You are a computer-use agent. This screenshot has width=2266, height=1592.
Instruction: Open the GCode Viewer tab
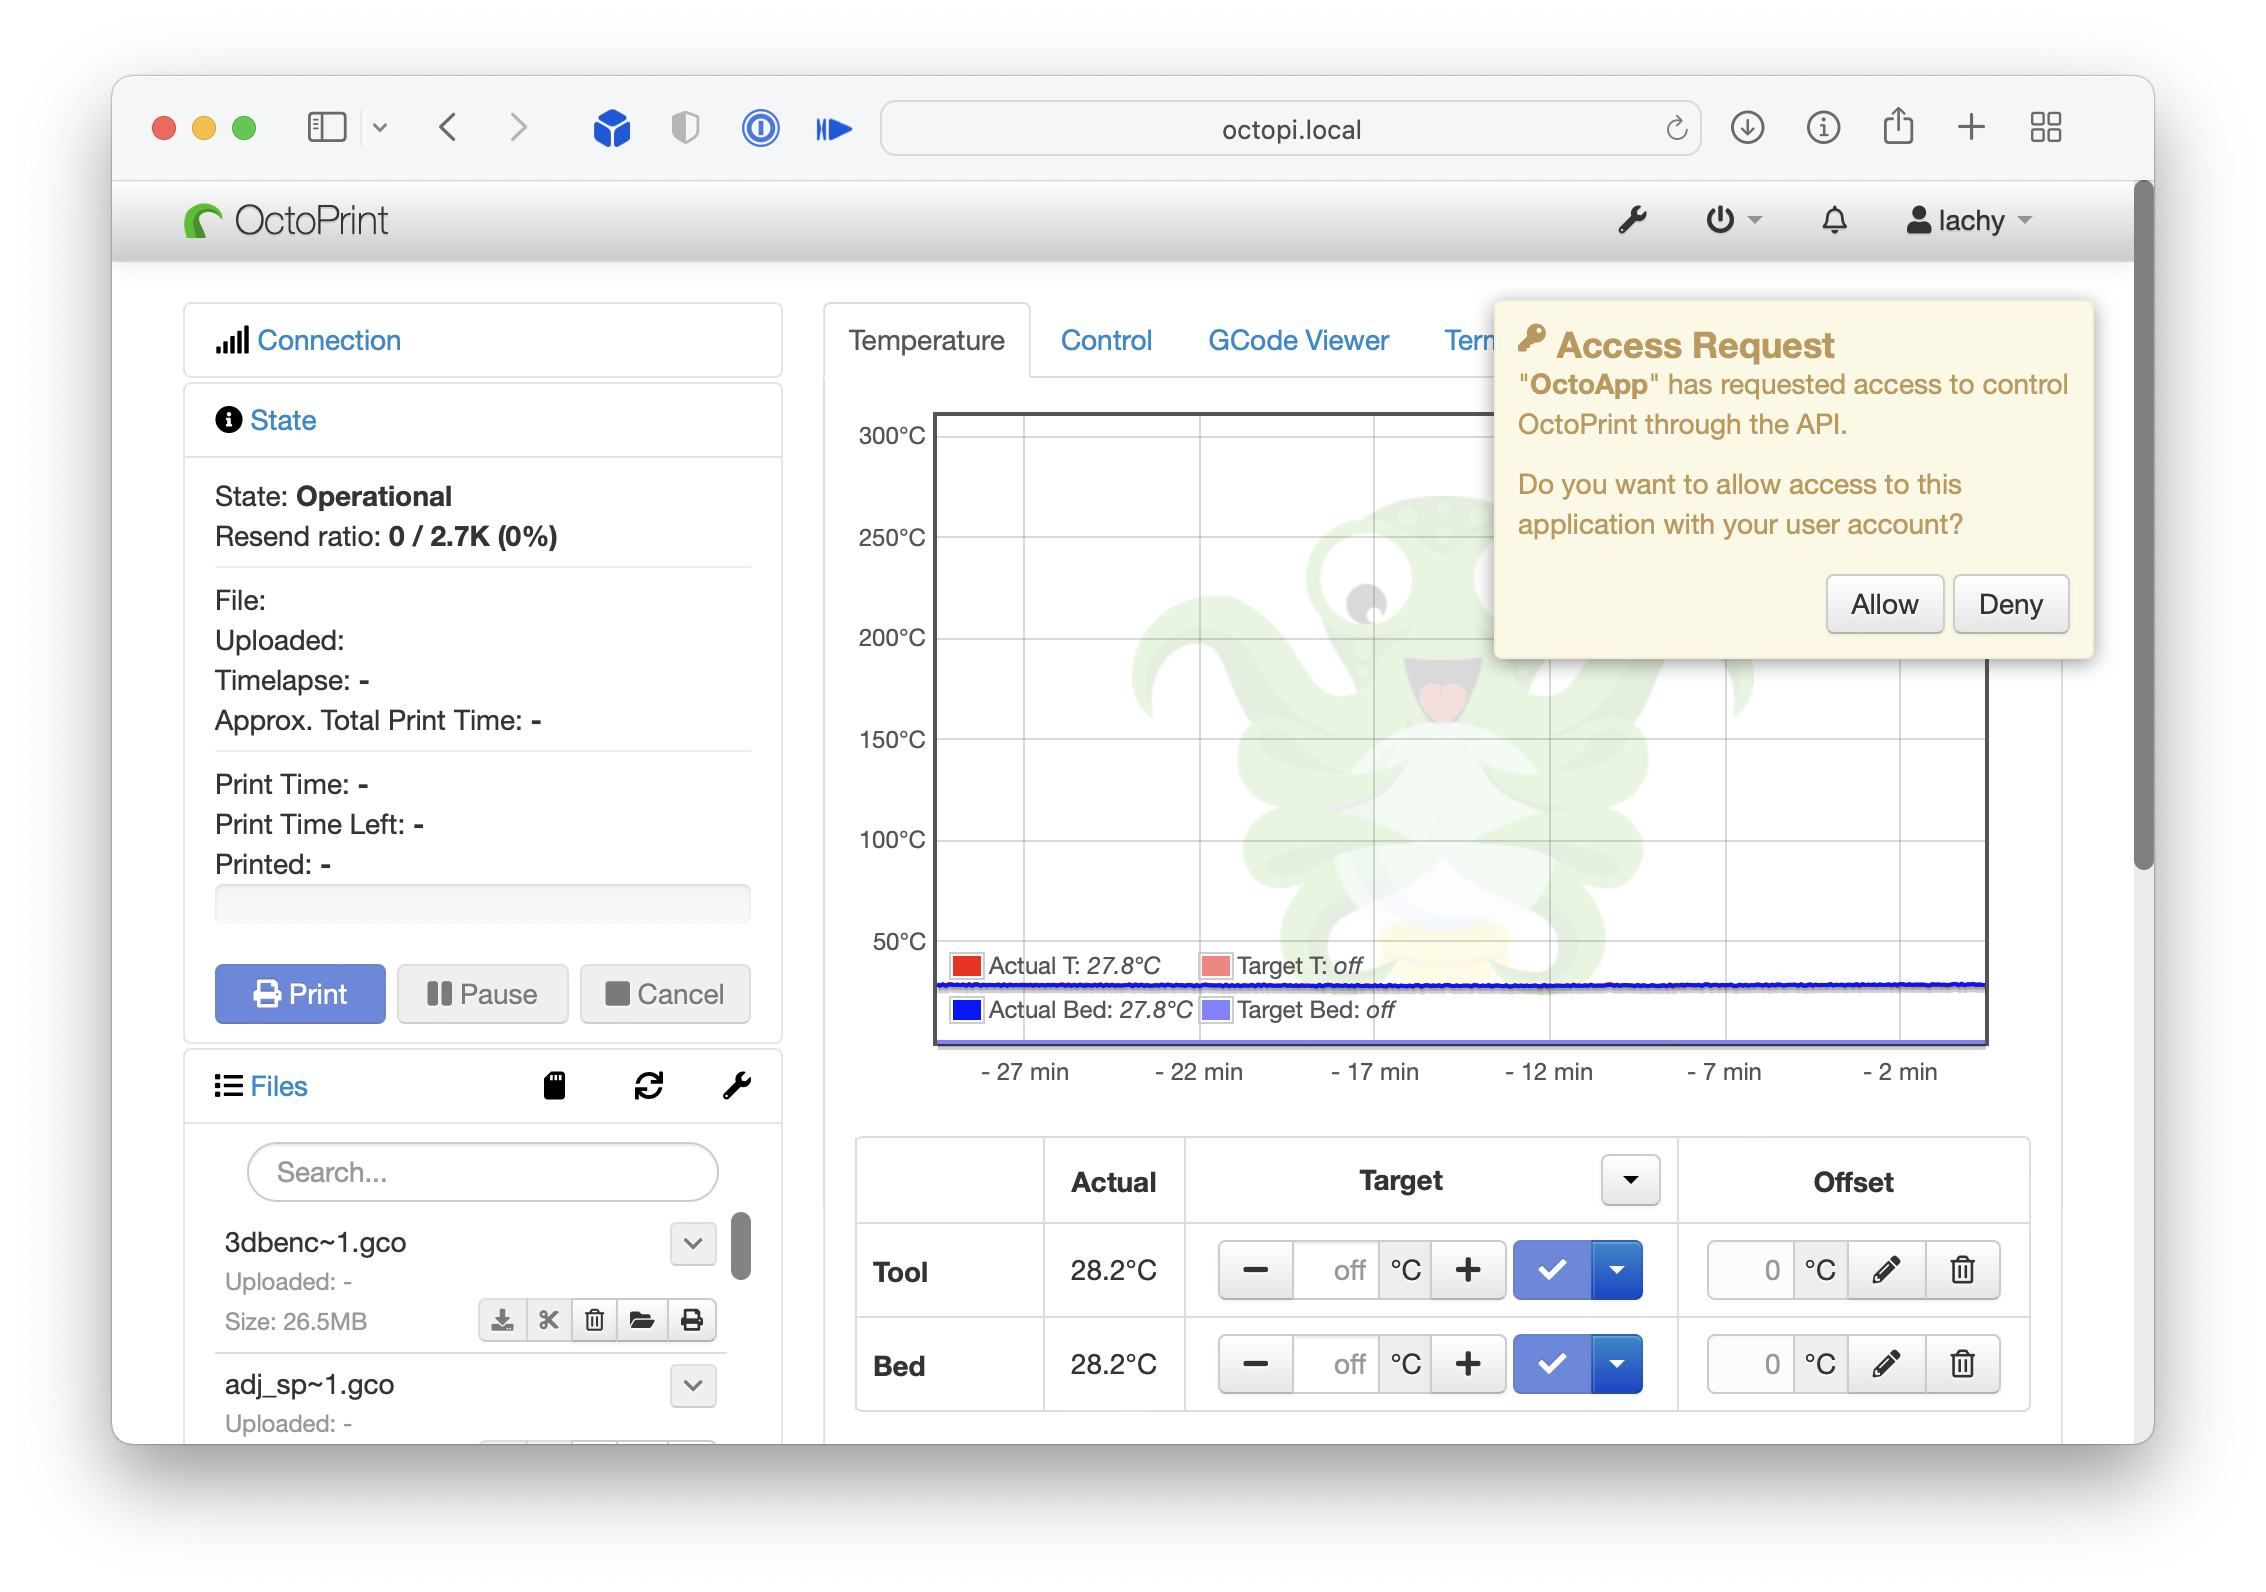pos(1298,341)
